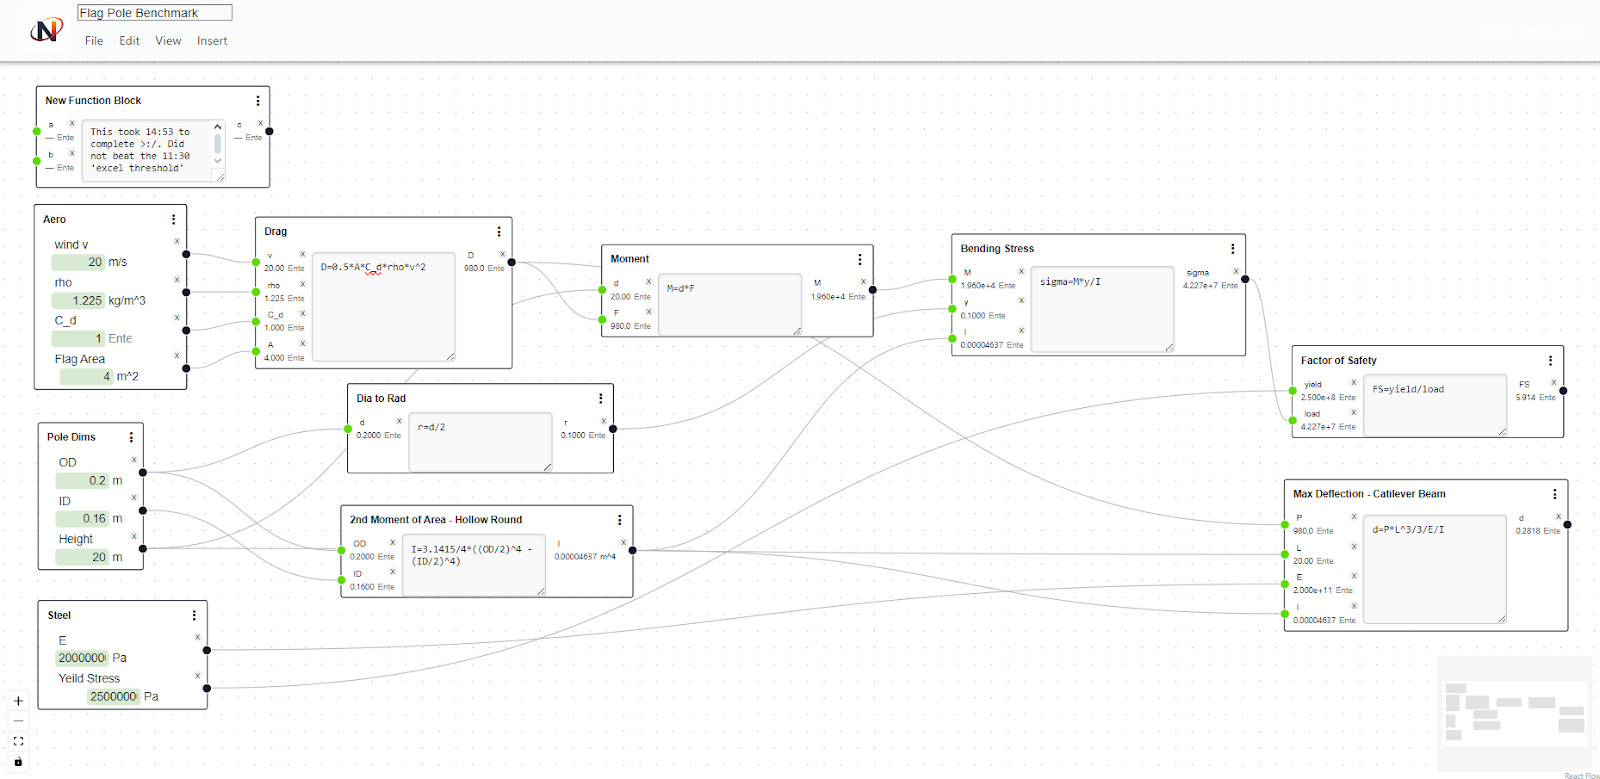Screen dimensions: 1600x779
Task: Remove wind v output from Aero
Action: pos(177,241)
